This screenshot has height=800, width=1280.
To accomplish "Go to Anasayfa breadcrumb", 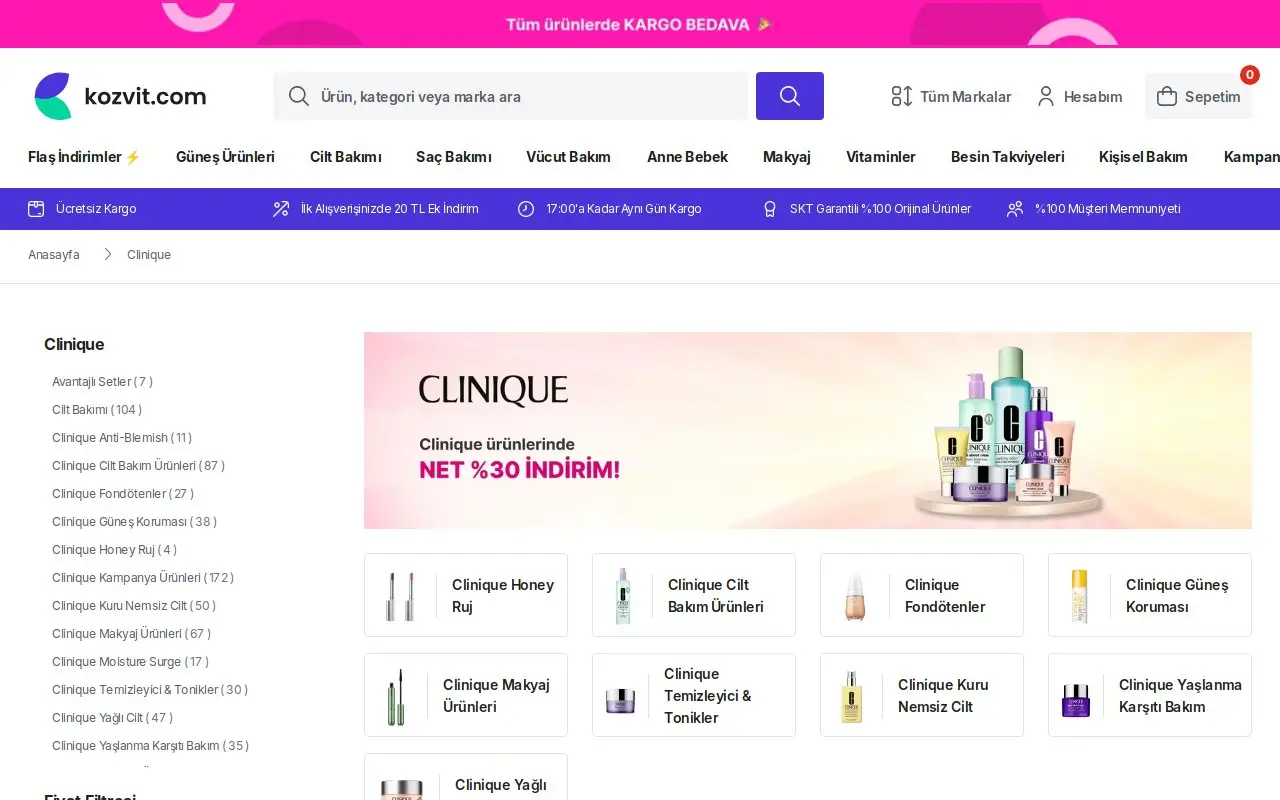I will pos(54,255).
